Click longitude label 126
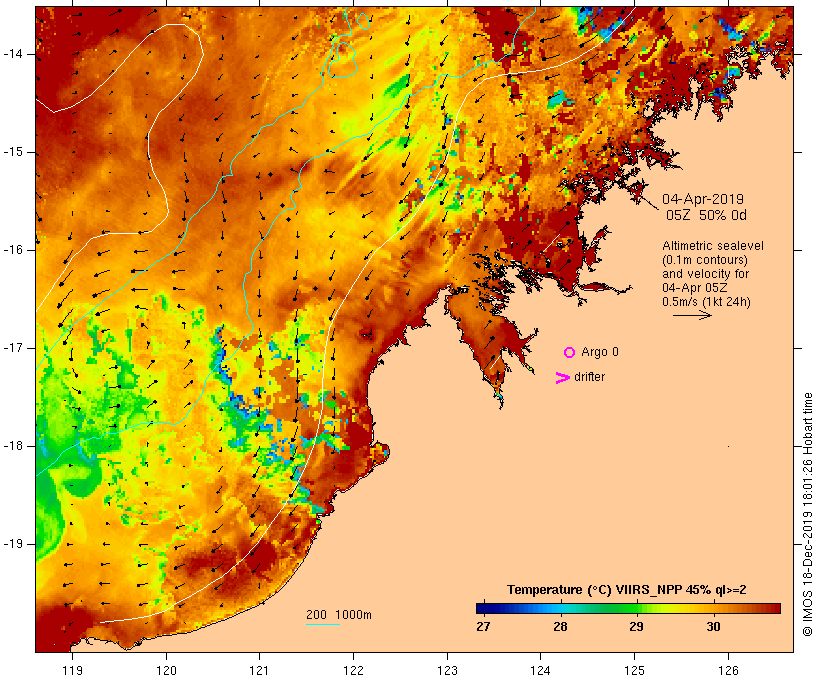820x680 pixels. click(x=728, y=670)
